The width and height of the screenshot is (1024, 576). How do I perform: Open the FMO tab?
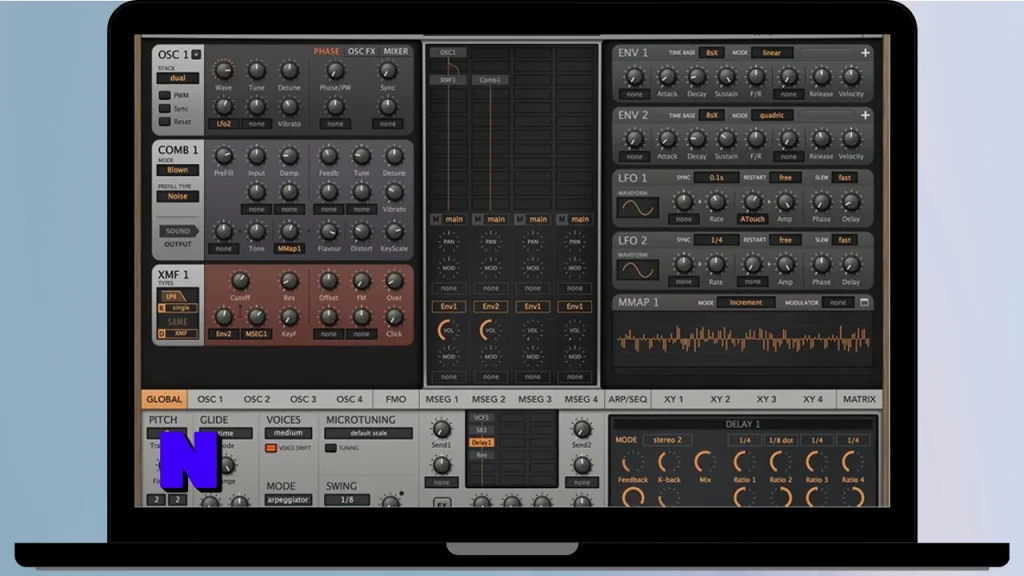coord(396,399)
